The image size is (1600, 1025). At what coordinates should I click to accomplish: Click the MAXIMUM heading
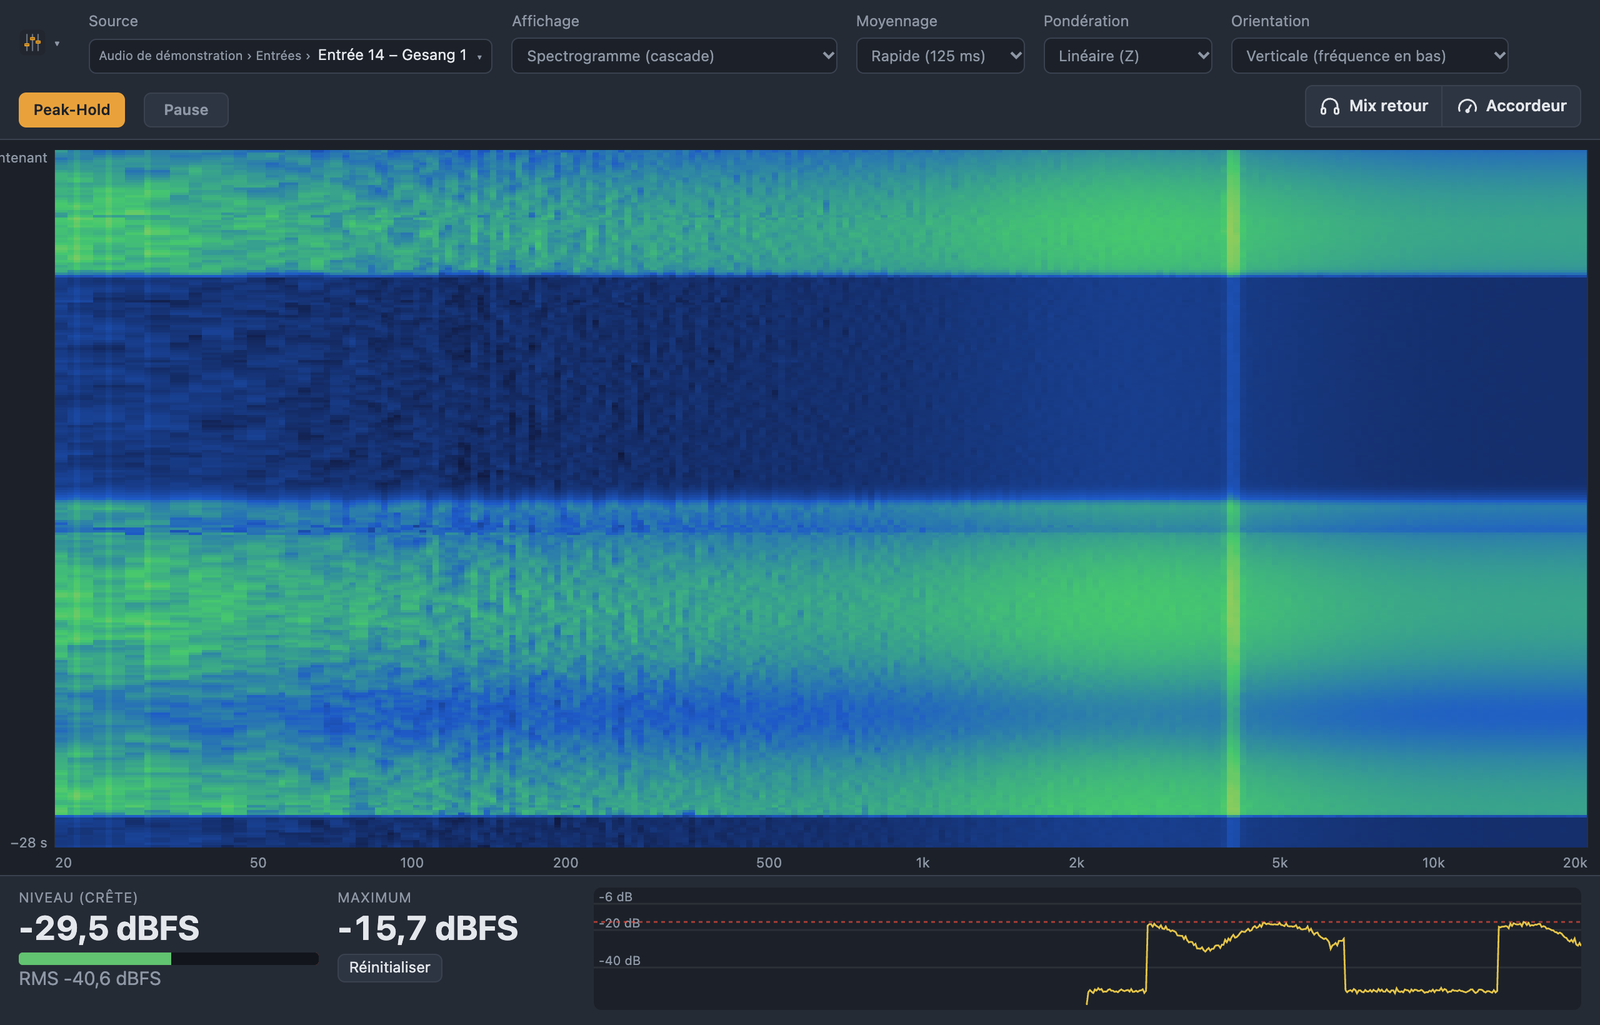pyautogui.click(x=374, y=898)
